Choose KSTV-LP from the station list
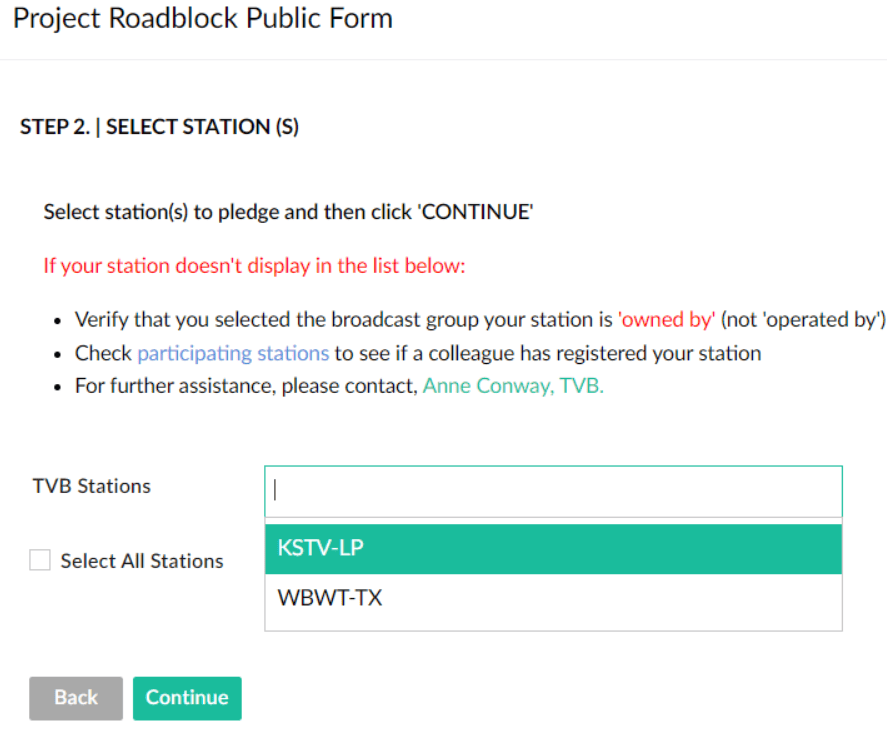887x747 pixels. click(x=553, y=549)
